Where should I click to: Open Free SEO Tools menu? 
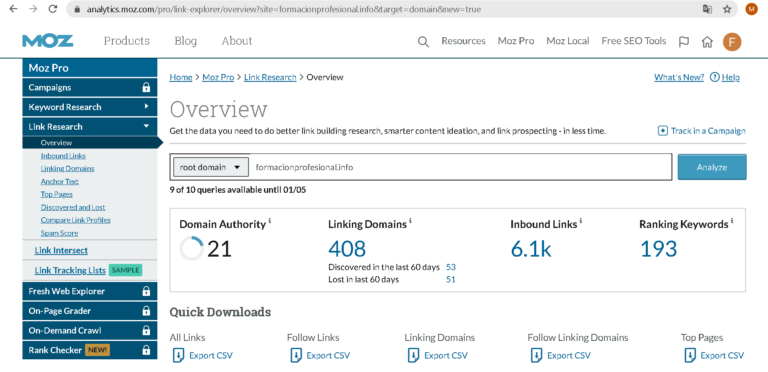(x=634, y=41)
